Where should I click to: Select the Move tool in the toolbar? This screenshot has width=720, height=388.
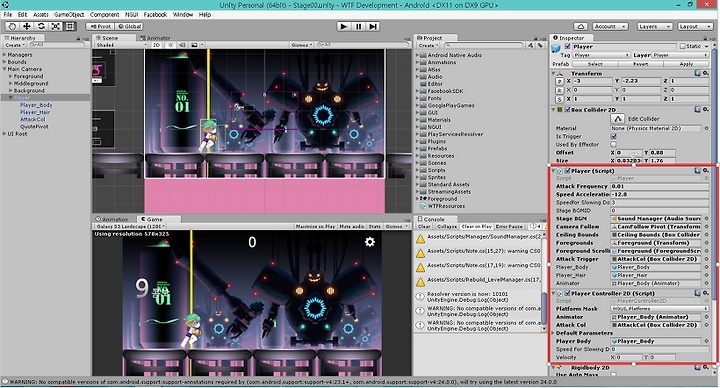tap(27, 27)
